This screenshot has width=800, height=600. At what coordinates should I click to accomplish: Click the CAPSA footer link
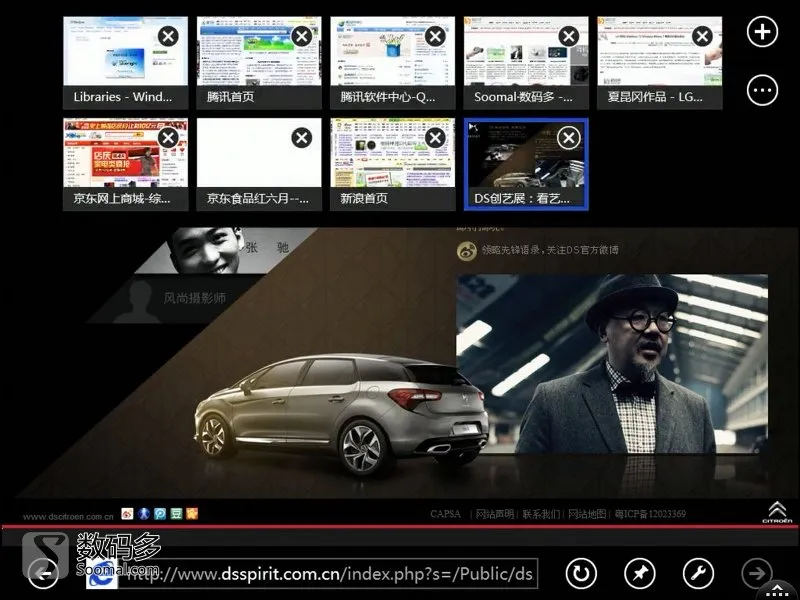tap(445, 514)
